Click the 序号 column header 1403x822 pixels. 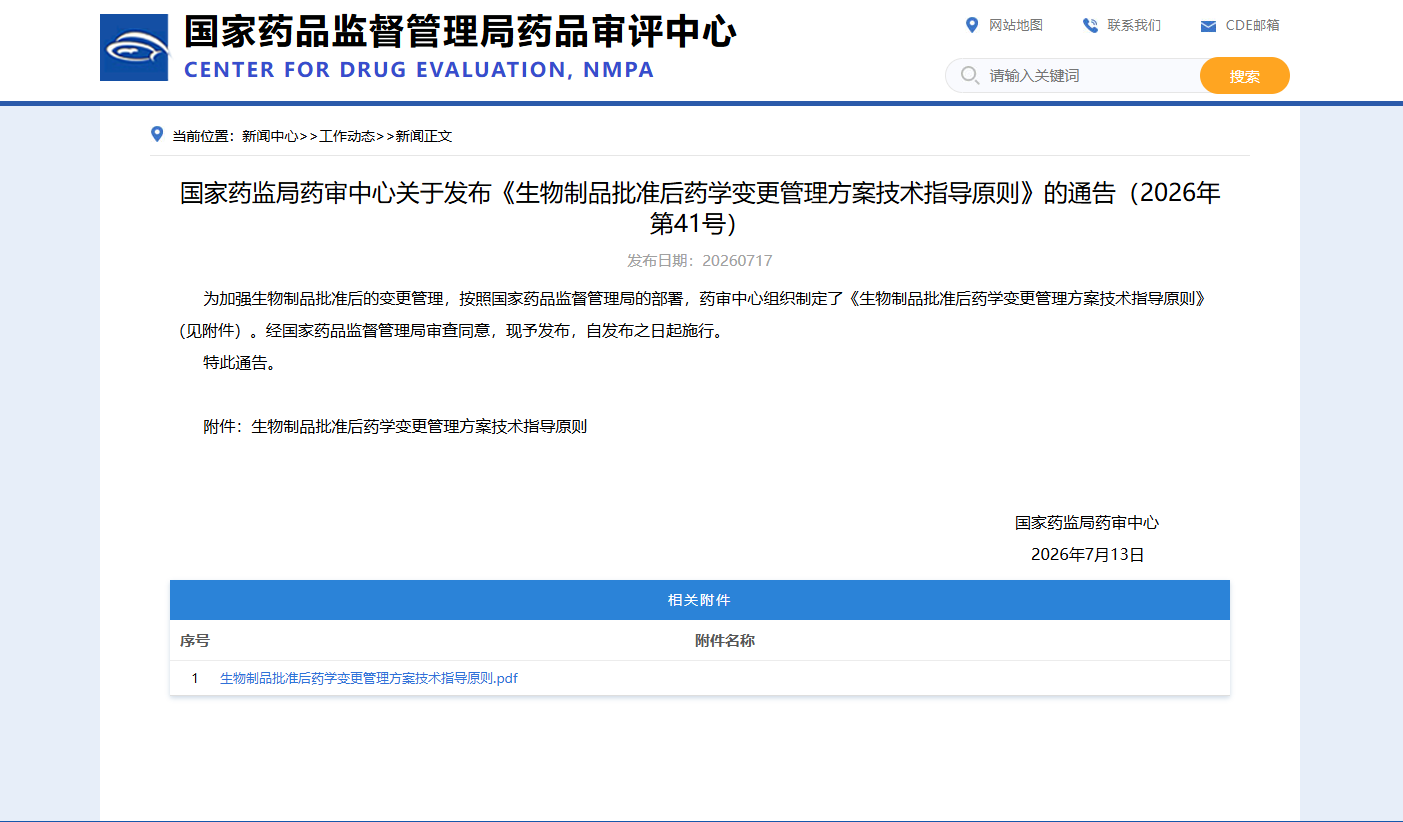(x=195, y=641)
